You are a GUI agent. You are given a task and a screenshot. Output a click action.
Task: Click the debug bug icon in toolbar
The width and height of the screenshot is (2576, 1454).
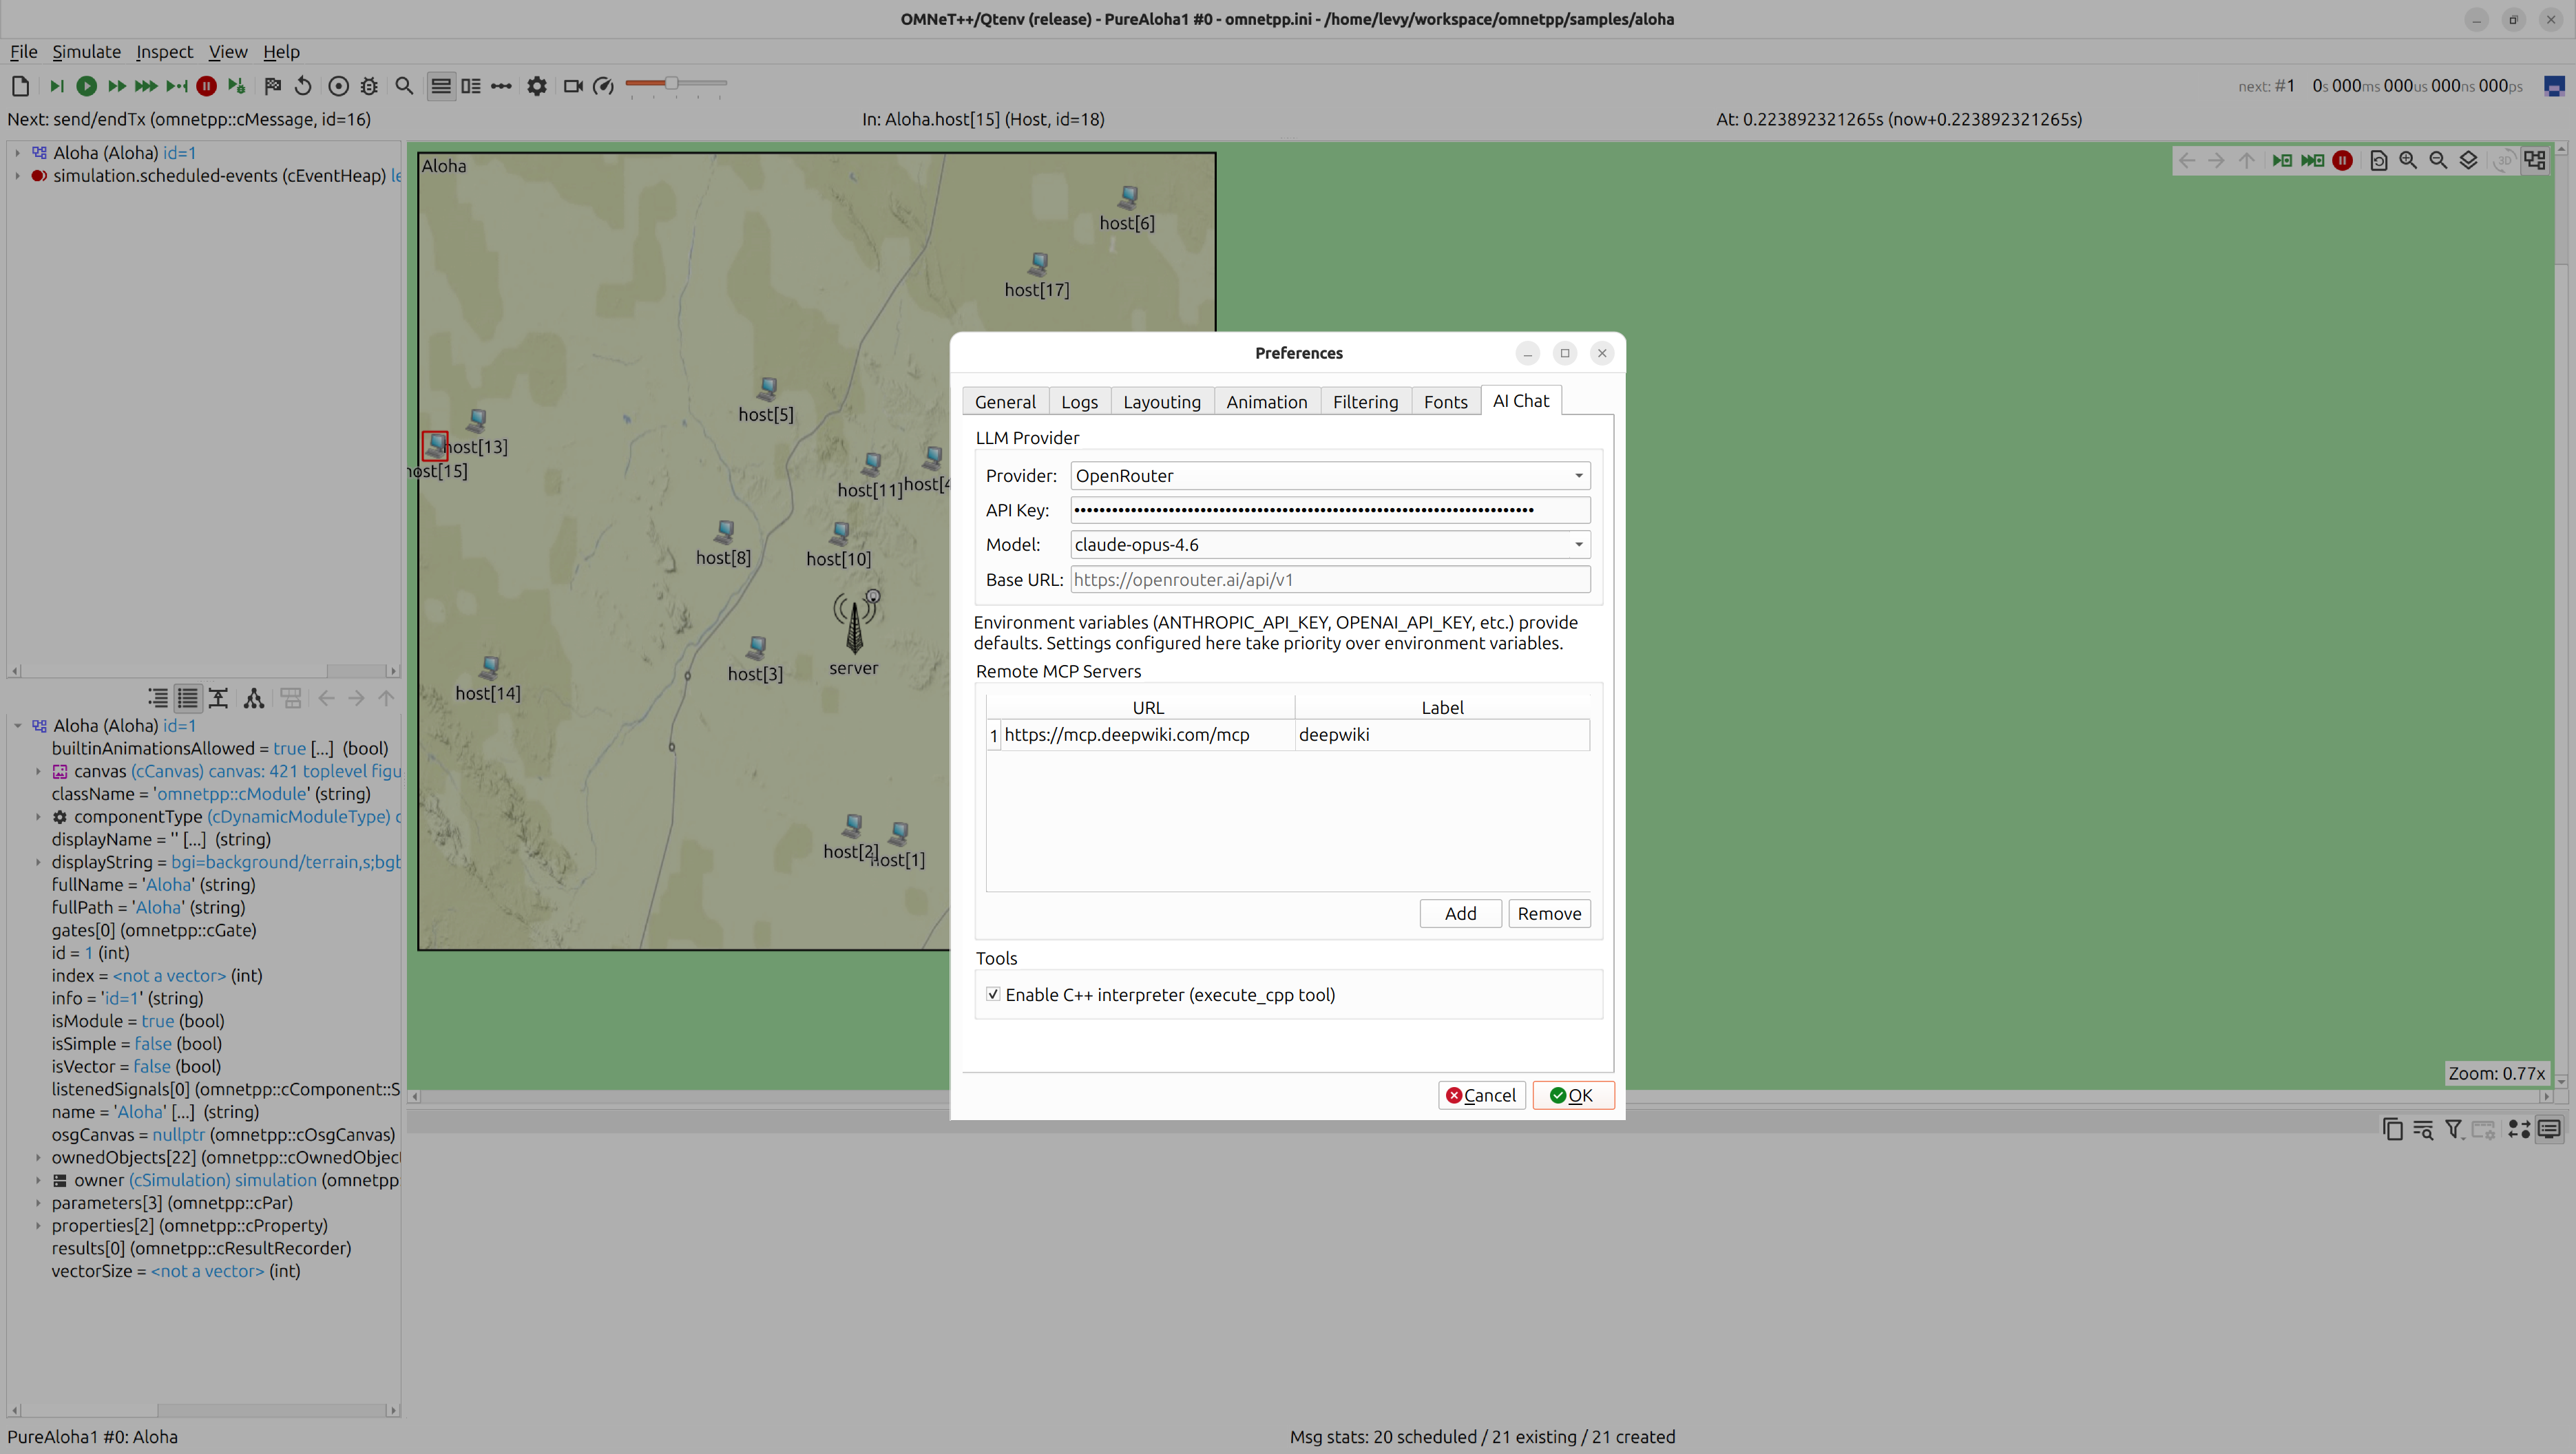[x=369, y=86]
